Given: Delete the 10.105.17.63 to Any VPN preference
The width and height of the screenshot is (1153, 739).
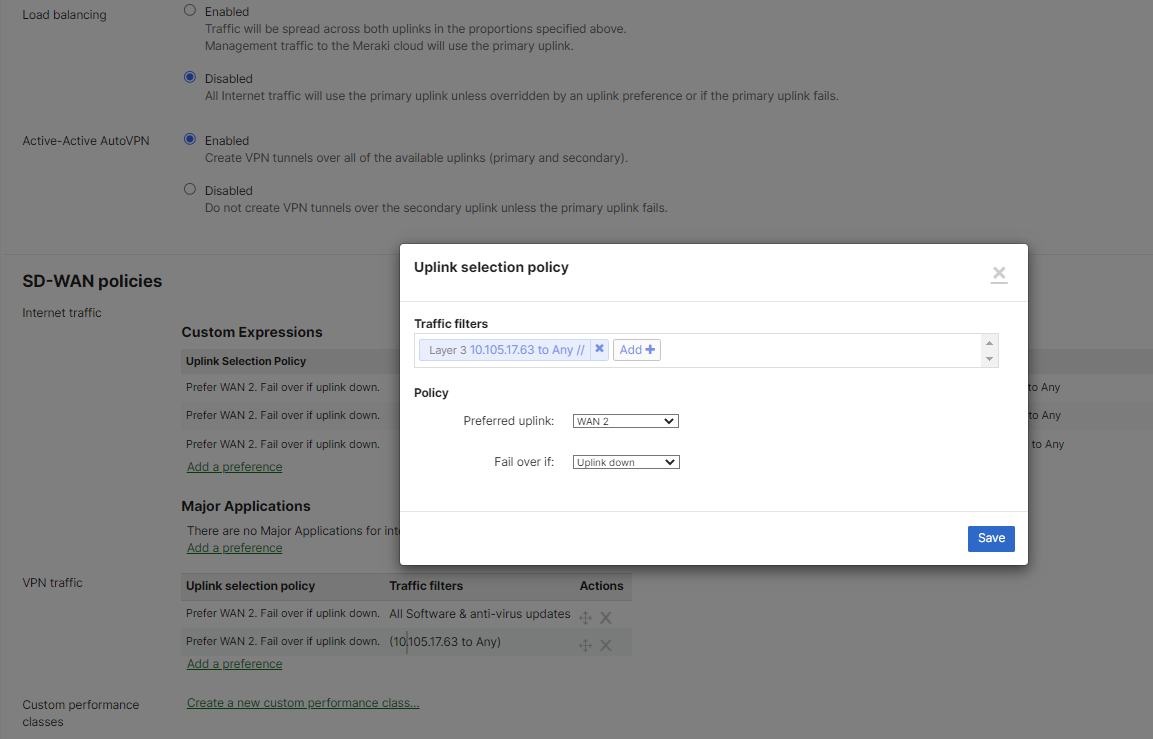Looking at the screenshot, I should [605, 644].
